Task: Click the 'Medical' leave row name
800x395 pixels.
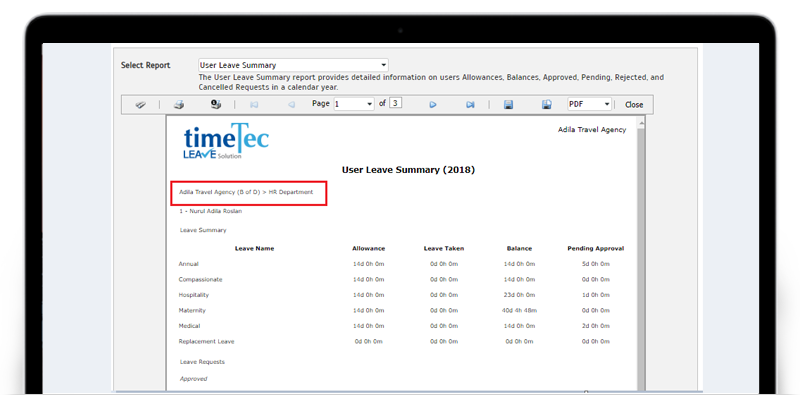Action: 189,326
